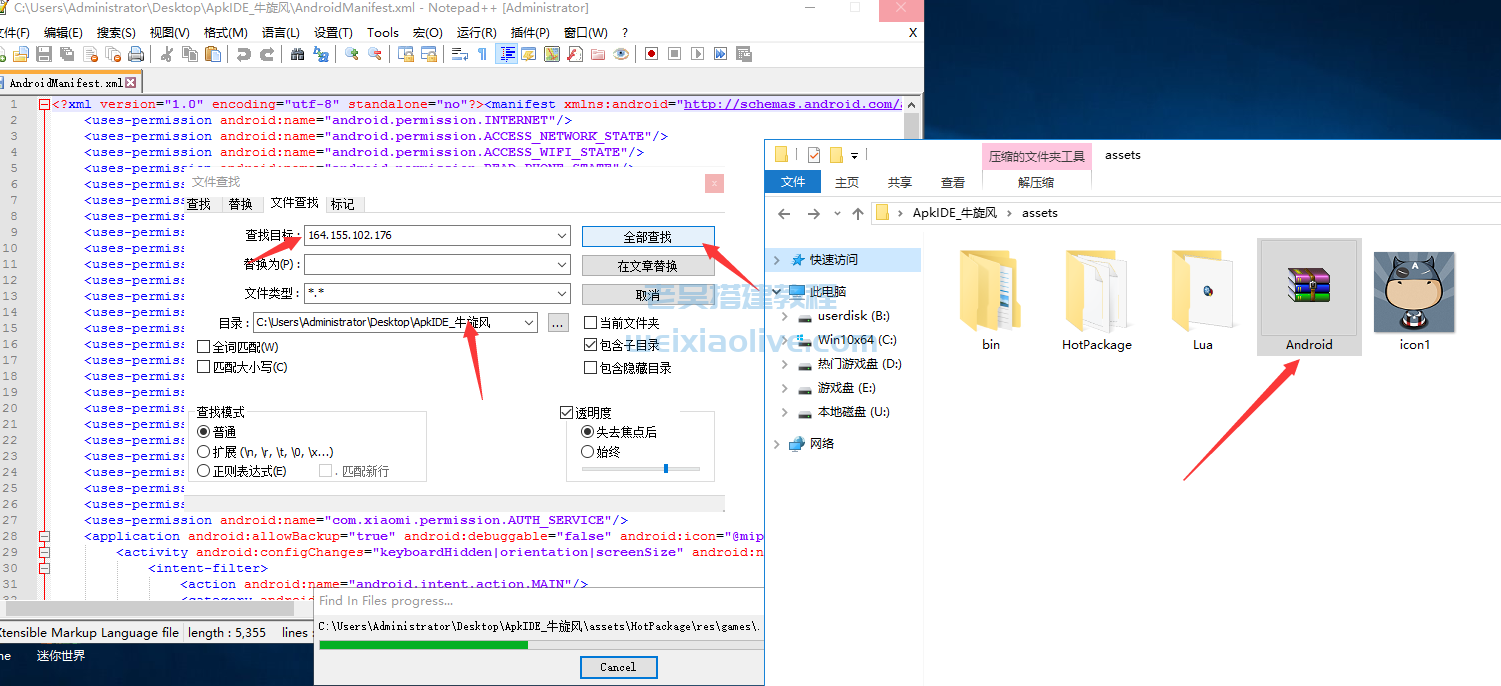Switch to the 标记 tab in the dialog
This screenshot has height=686, width=1501.
pyautogui.click(x=342, y=204)
